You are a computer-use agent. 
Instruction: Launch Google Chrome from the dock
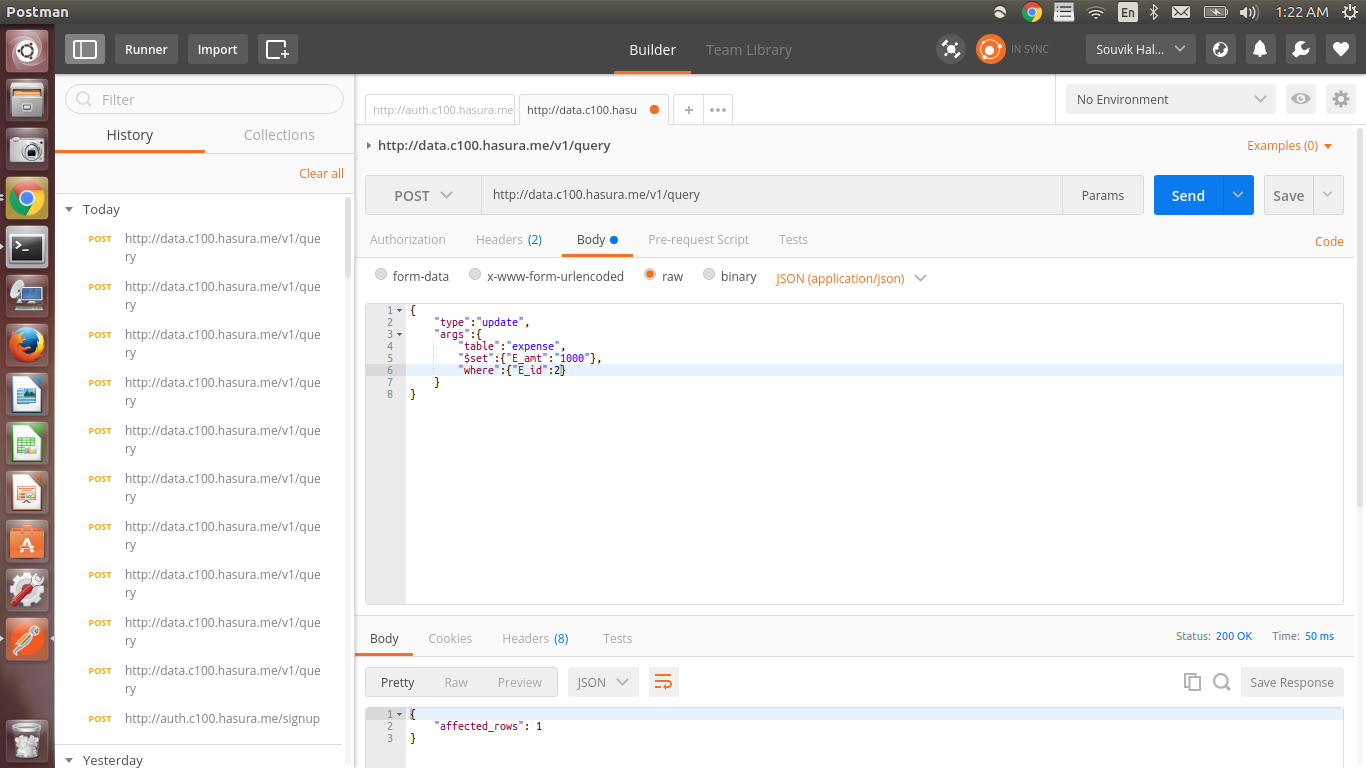[x=27, y=198]
